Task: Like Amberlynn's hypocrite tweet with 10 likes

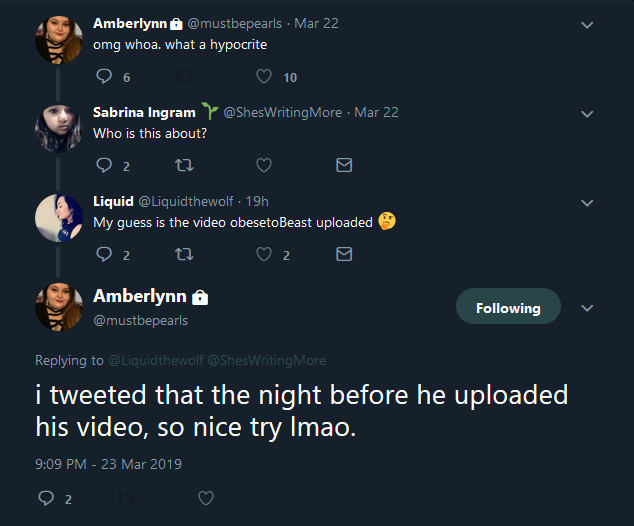Action: pyautogui.click(x=264, y=76)
